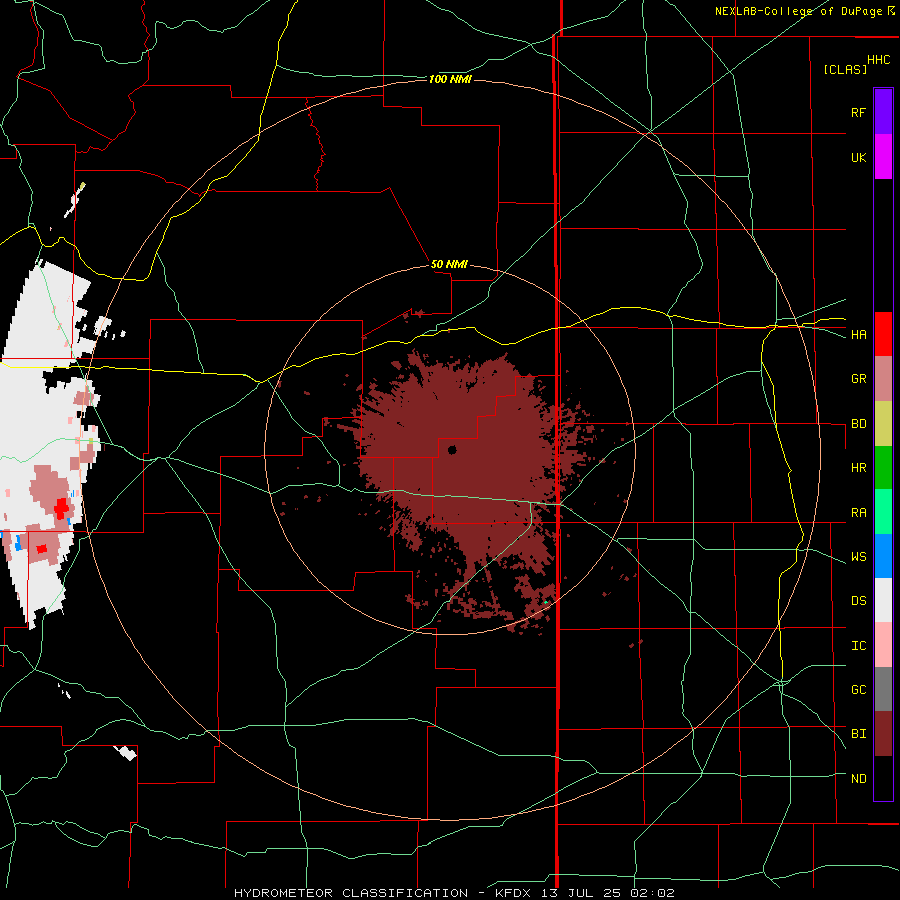Screen dimensions: 900x900
Task: Click the "IC" legend label
Action: point(858,646)
